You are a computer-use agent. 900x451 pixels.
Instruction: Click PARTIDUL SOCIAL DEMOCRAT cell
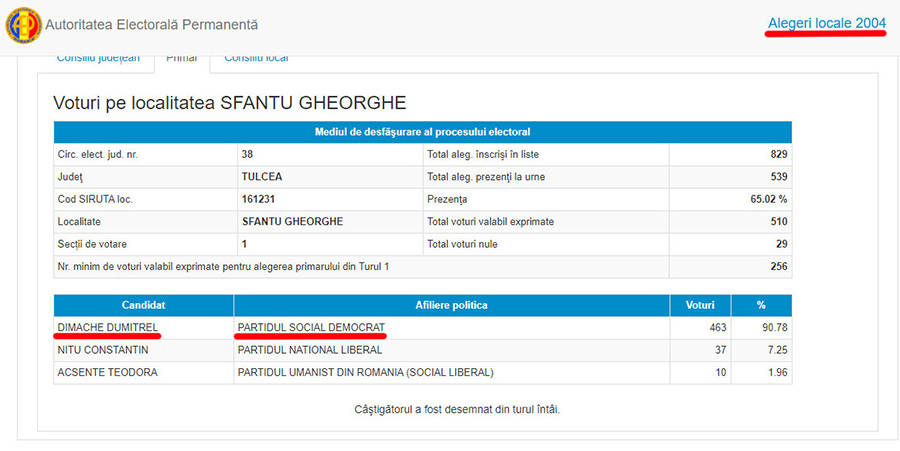click(311, 328)
